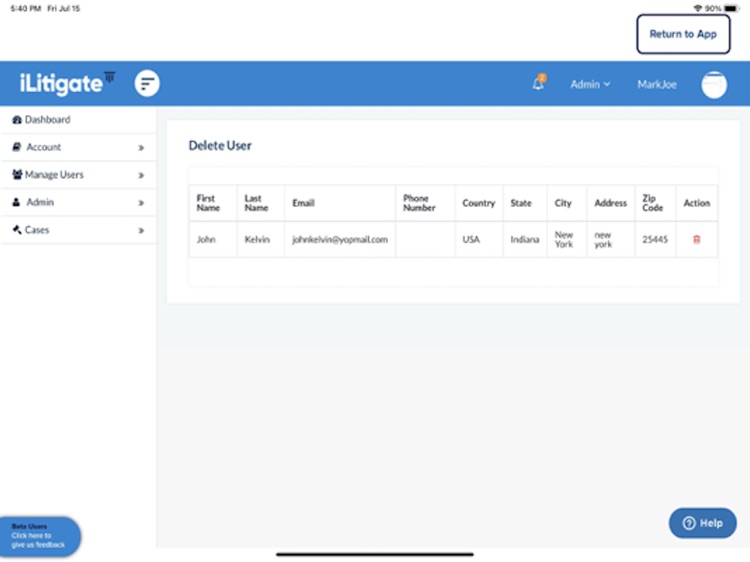
Task: Click the Dashboard gauge icon
Action: click(17, 120)
